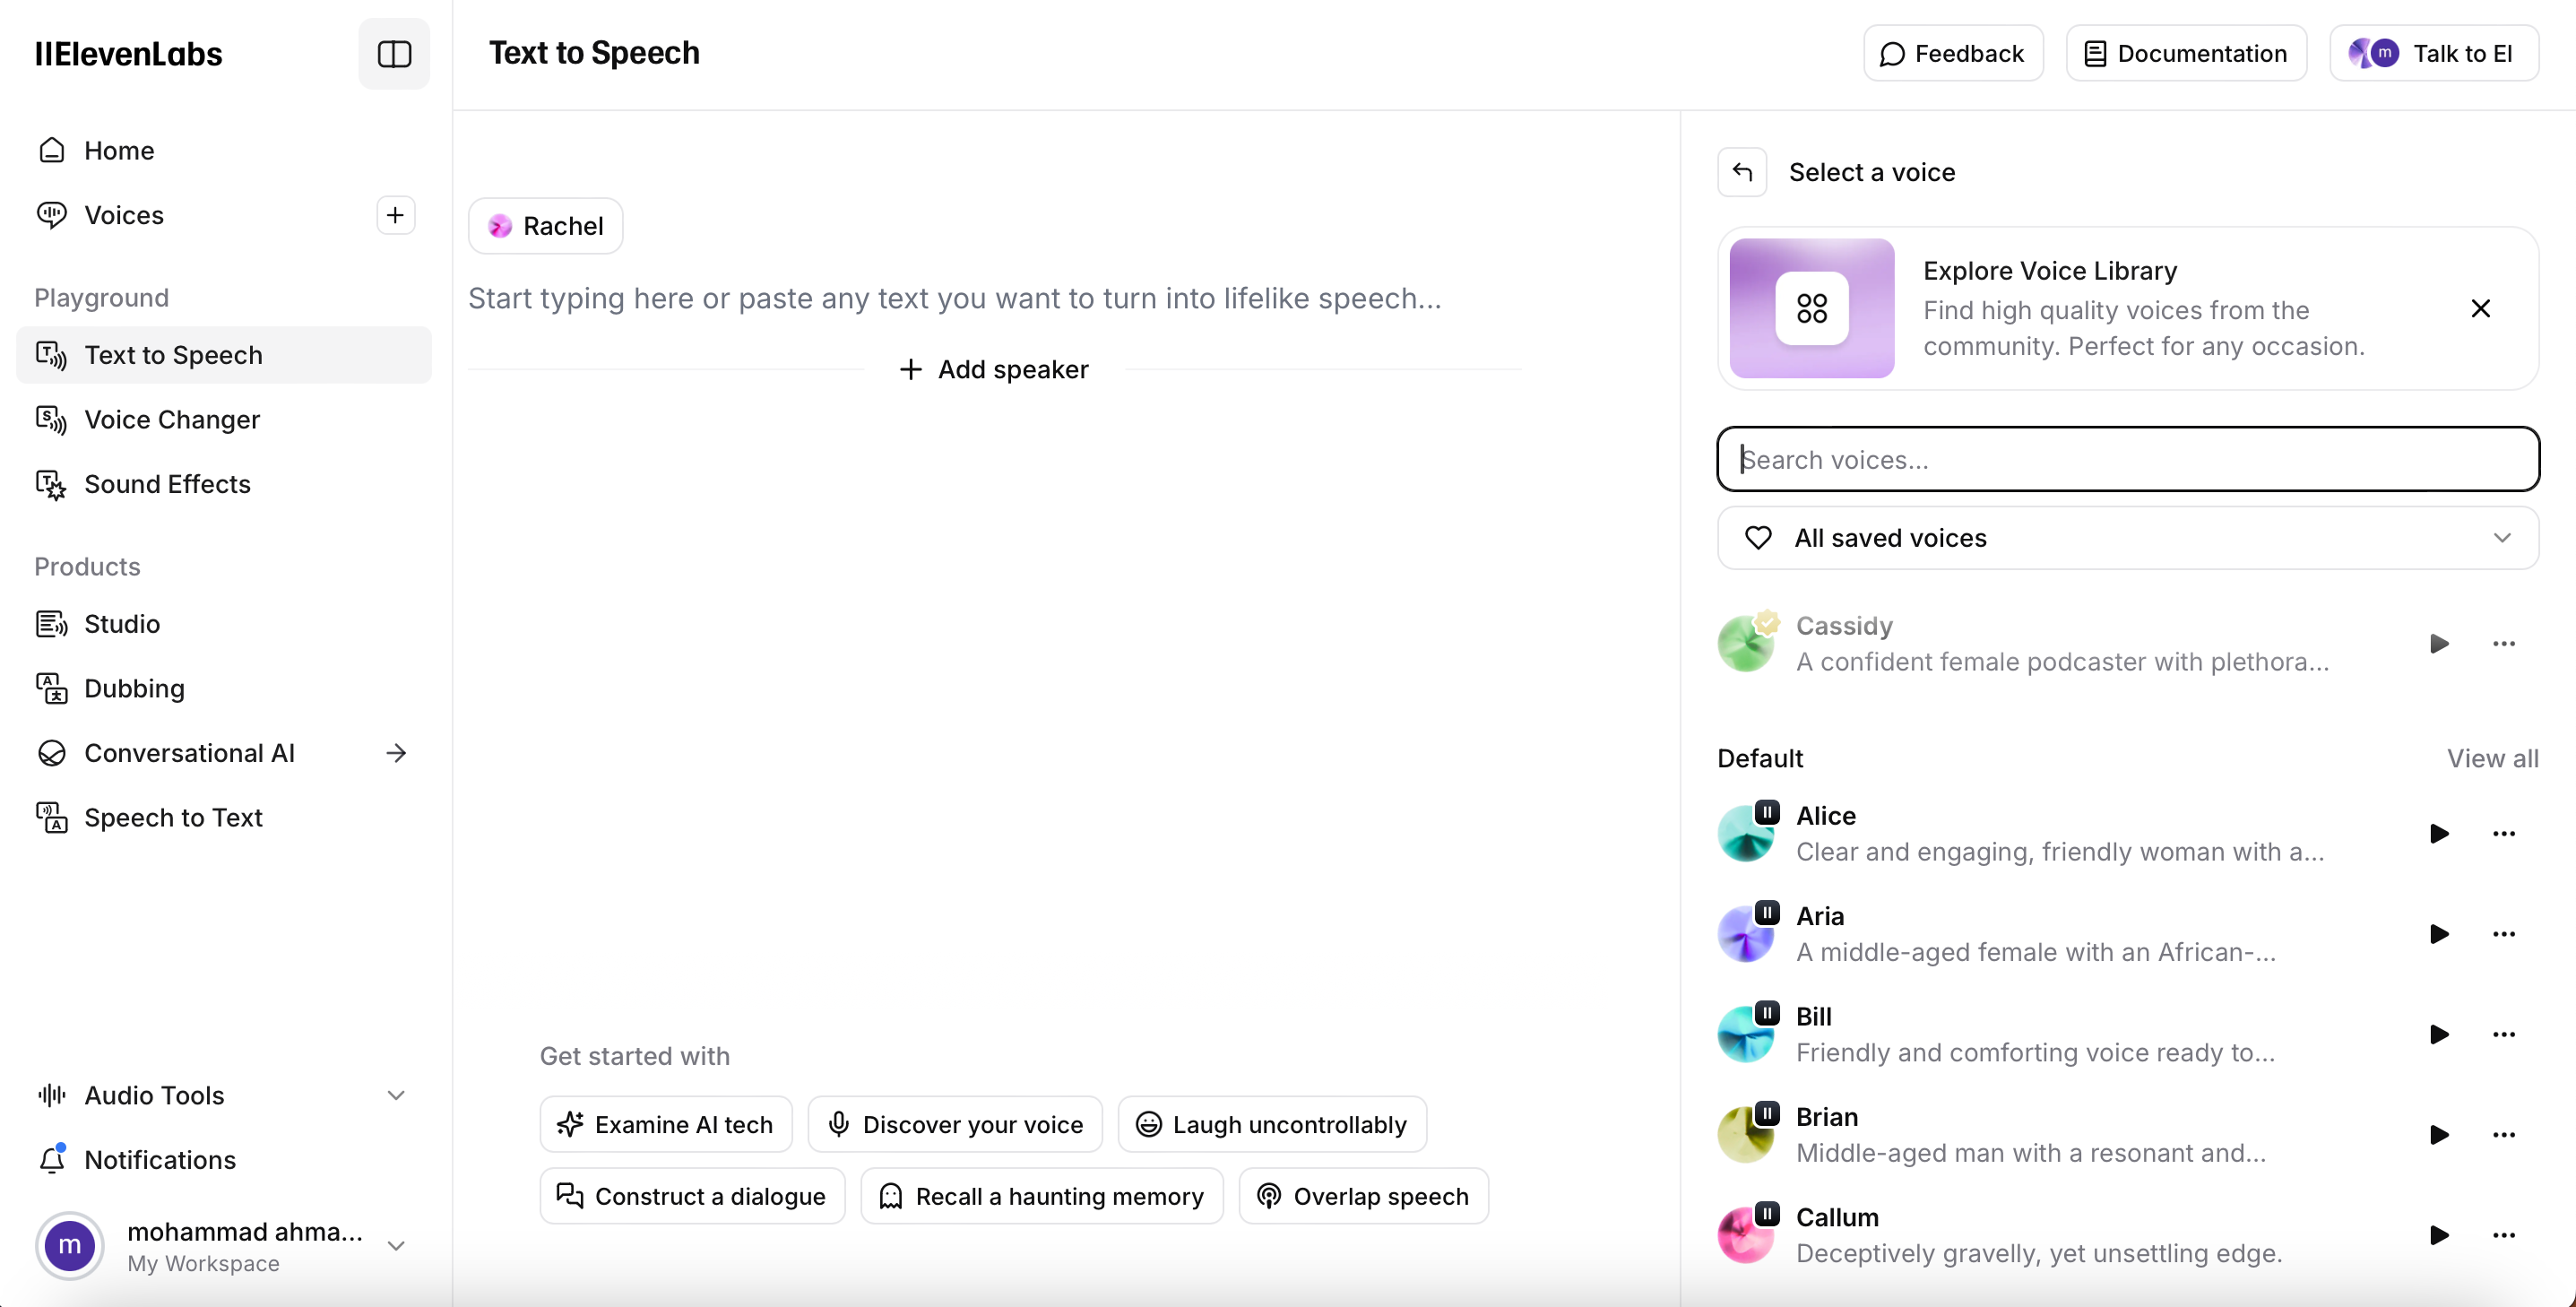The image size is (2576, 1307).
Task: Open Notifications
Action: click(223, 1160)
